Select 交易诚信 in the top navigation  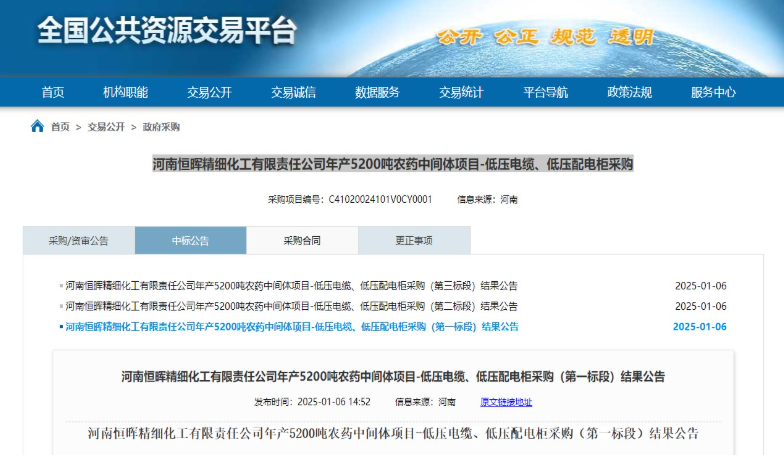[293, 92]
